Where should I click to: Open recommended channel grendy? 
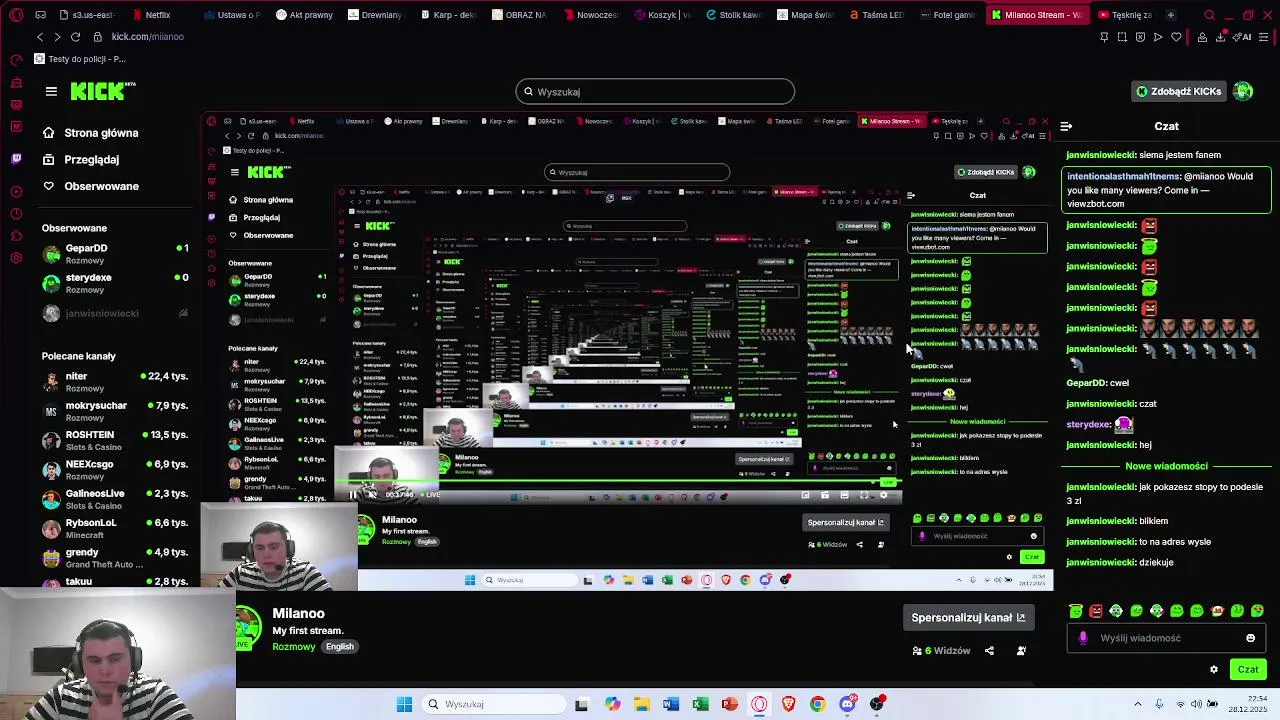115,557
